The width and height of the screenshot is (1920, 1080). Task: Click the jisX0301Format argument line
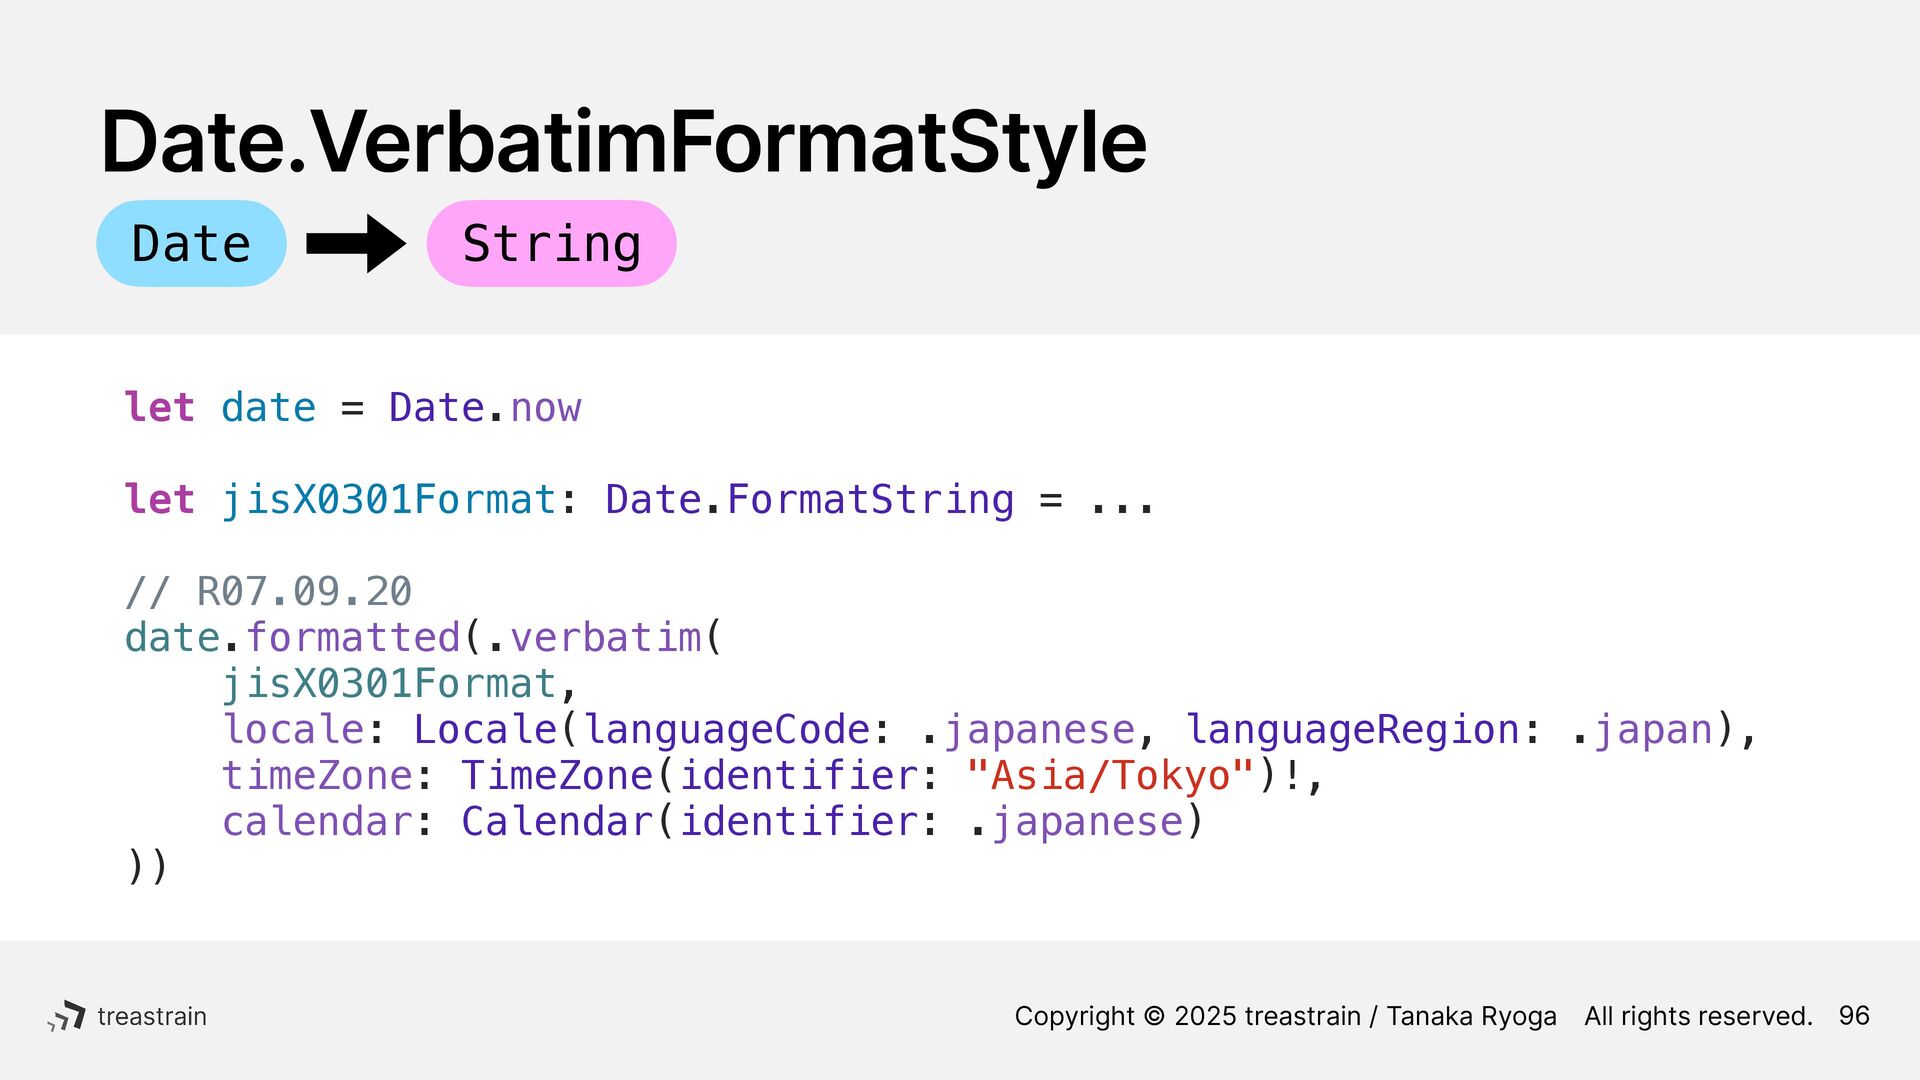(400, 684)
